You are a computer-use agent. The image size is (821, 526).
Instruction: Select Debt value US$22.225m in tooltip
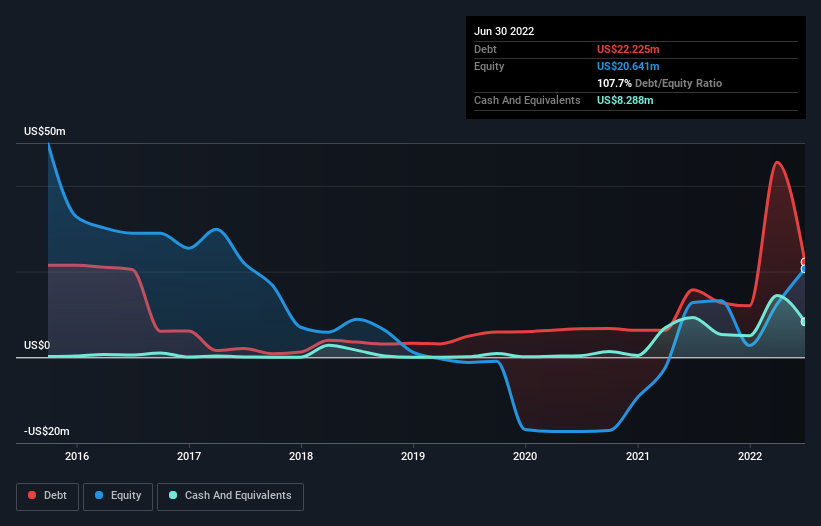point(628,49)
